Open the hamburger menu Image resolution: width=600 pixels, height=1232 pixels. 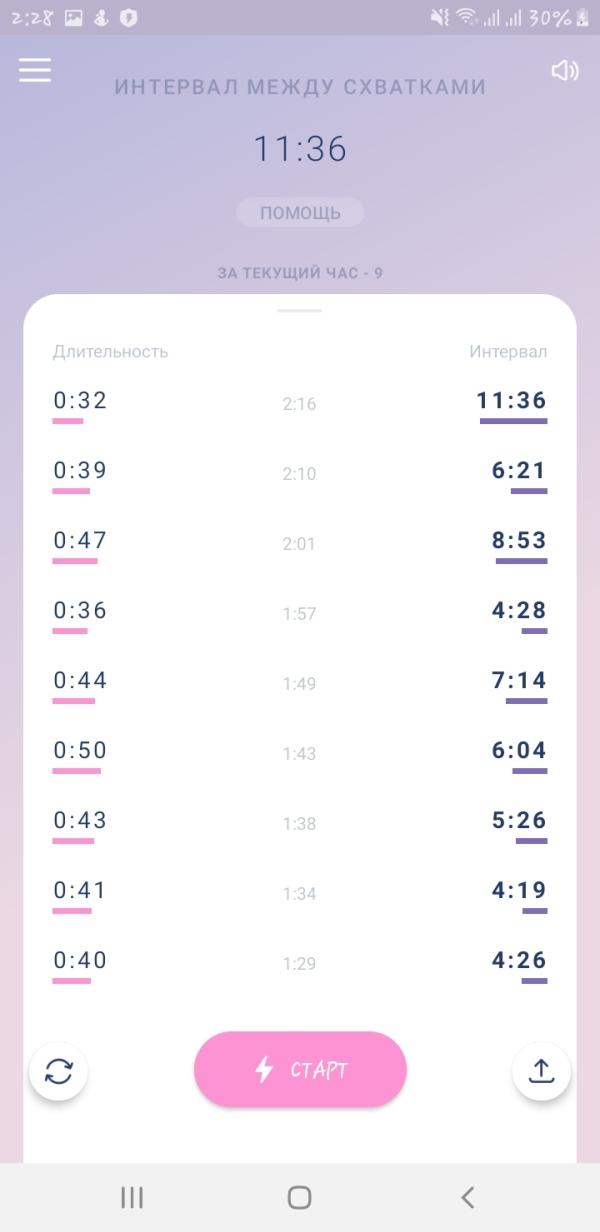coord(35,70)
